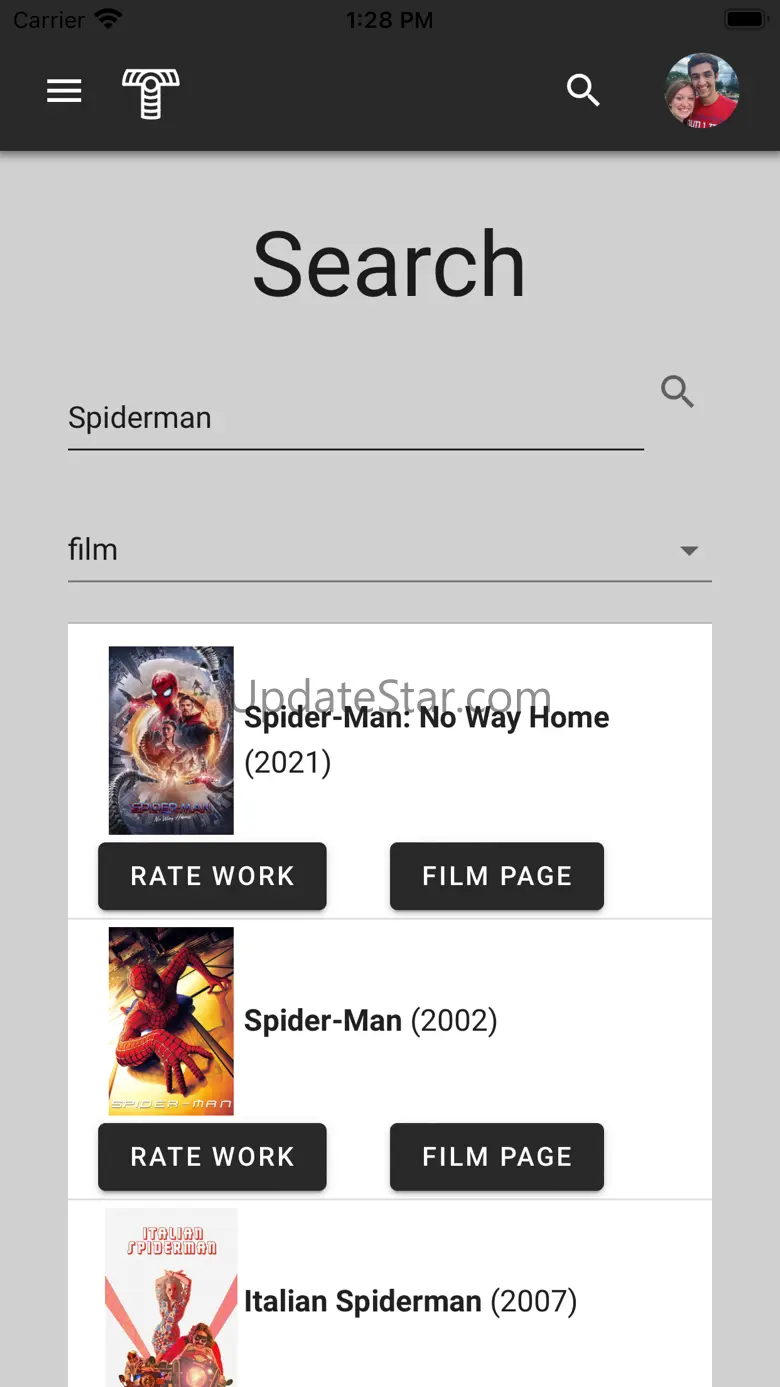Expand the film type dropdown arrow
The image size is (780, 1387).
[x=689, y=550]
